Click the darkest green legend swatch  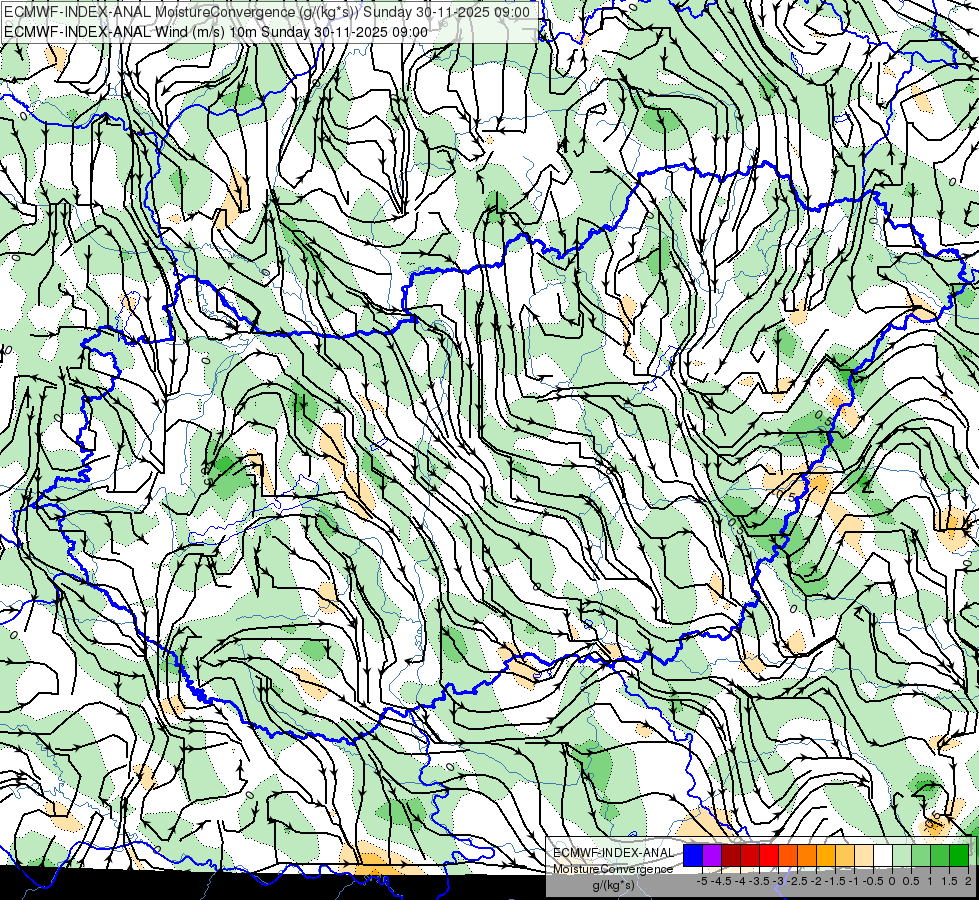pyautogui.click(x=959, y=856)
